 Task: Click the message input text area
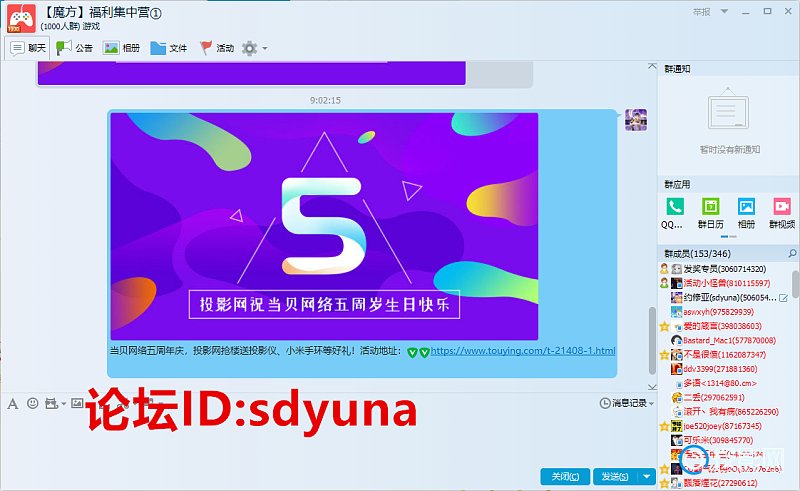(327, 439)
